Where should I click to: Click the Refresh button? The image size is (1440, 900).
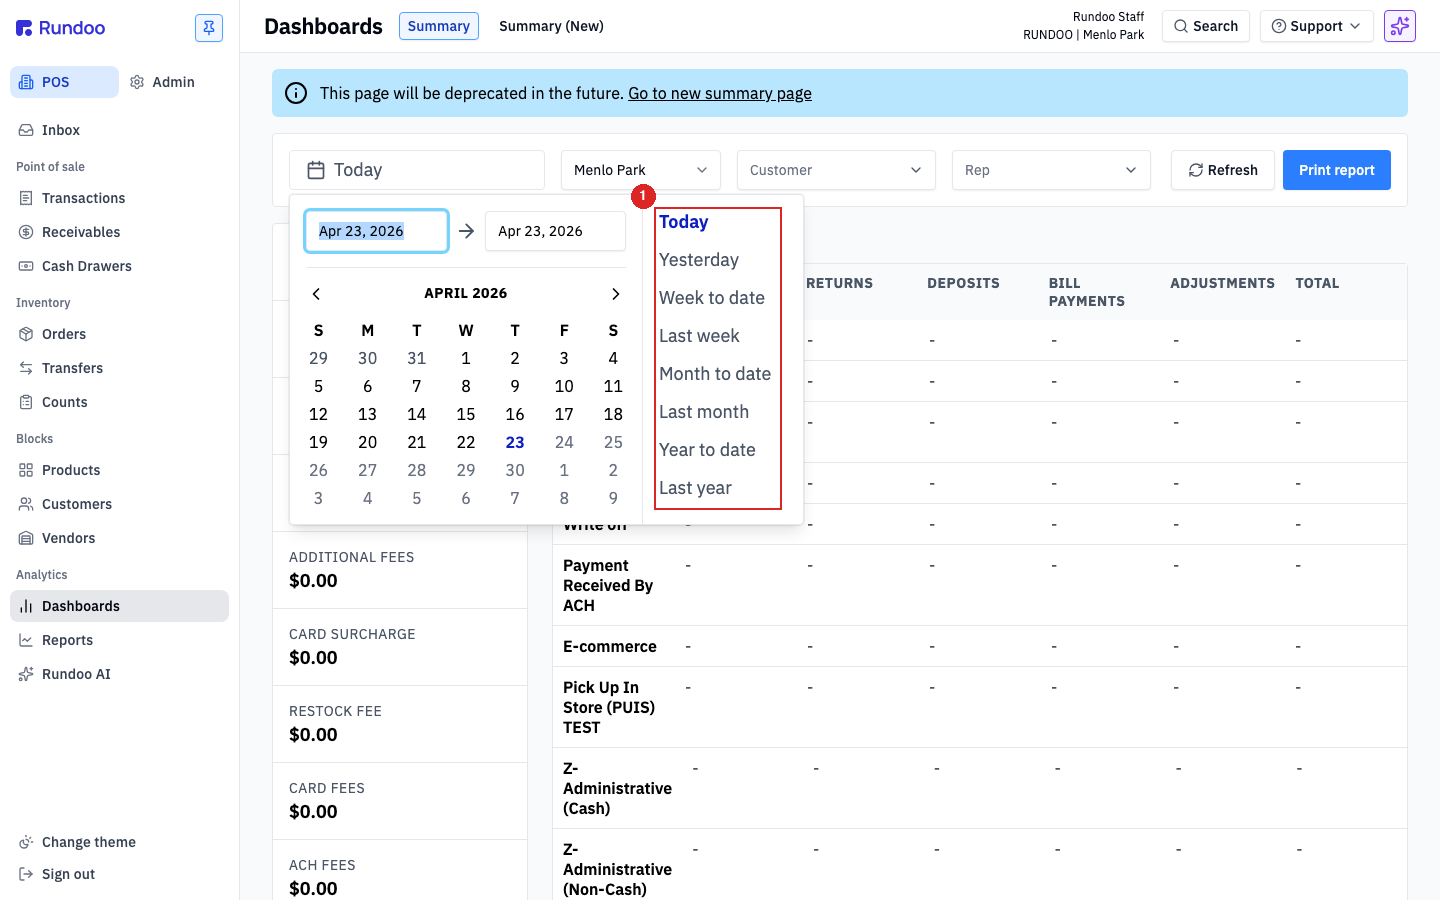[1223, 170]
